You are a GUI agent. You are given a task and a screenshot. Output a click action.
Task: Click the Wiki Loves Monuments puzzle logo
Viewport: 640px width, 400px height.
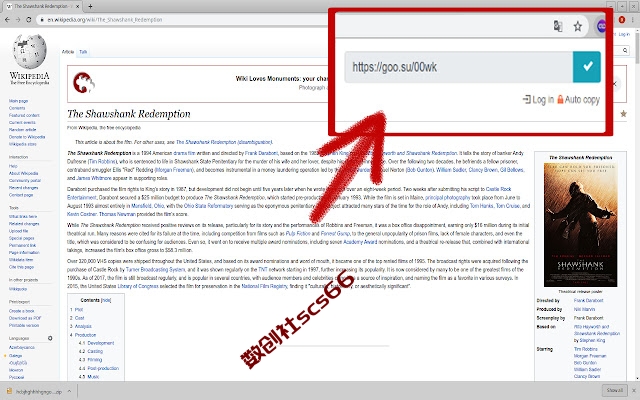[83, 82]
